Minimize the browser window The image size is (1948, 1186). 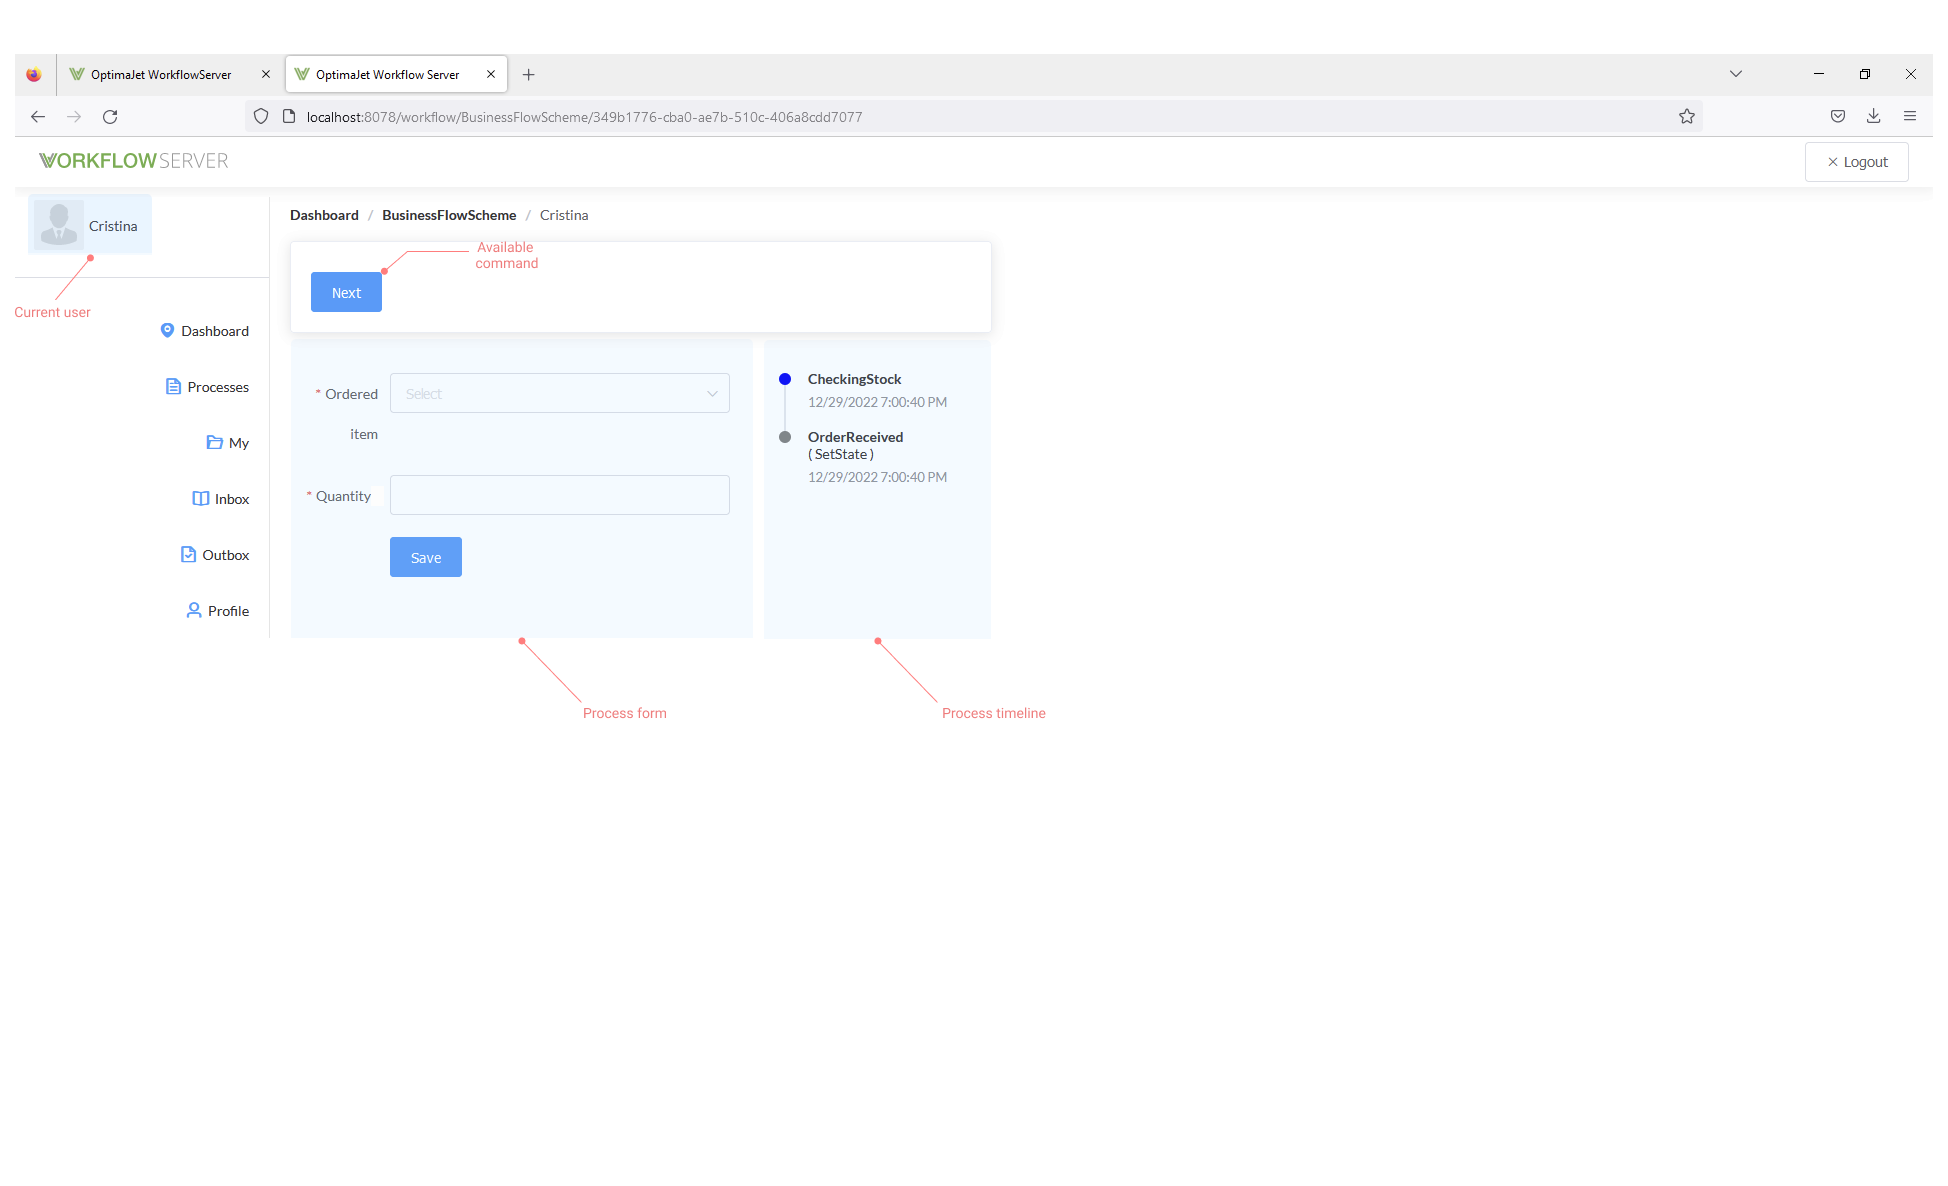[x=1819, y=74]
